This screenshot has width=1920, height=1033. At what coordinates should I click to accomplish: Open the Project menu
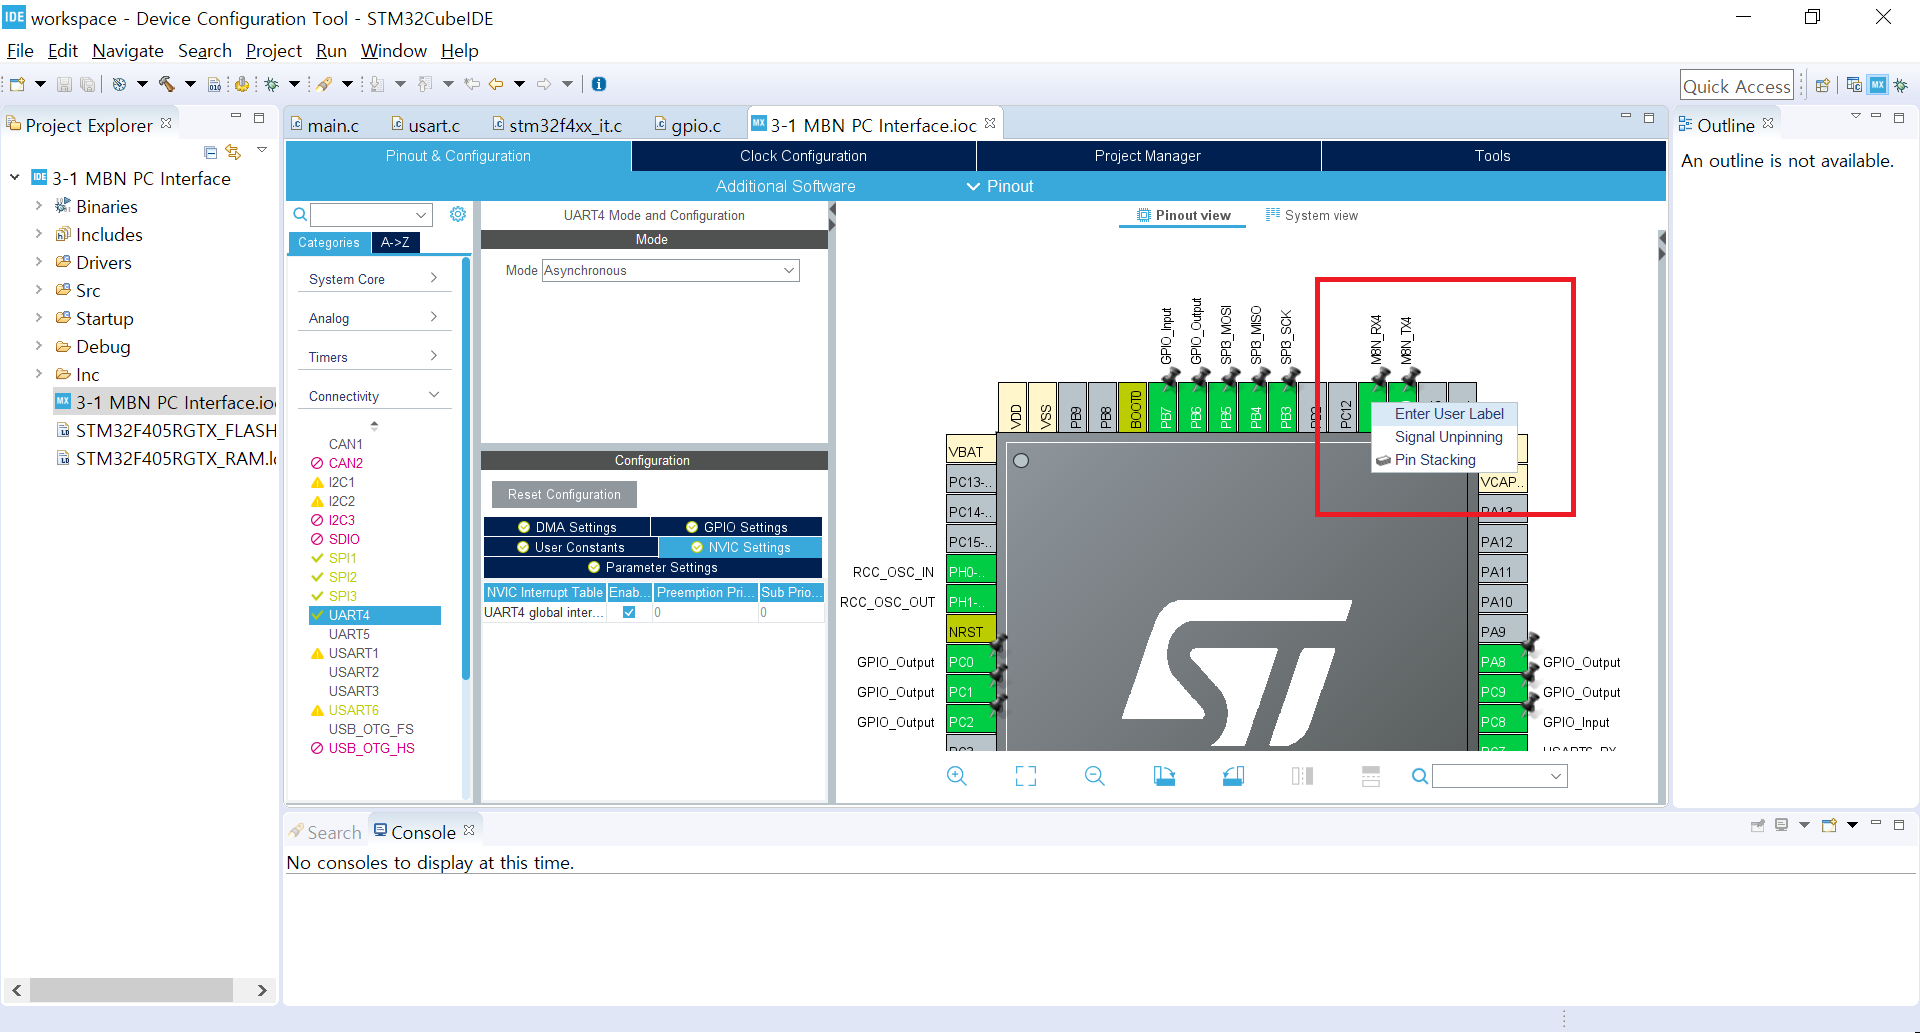click(x=273, y=51)
